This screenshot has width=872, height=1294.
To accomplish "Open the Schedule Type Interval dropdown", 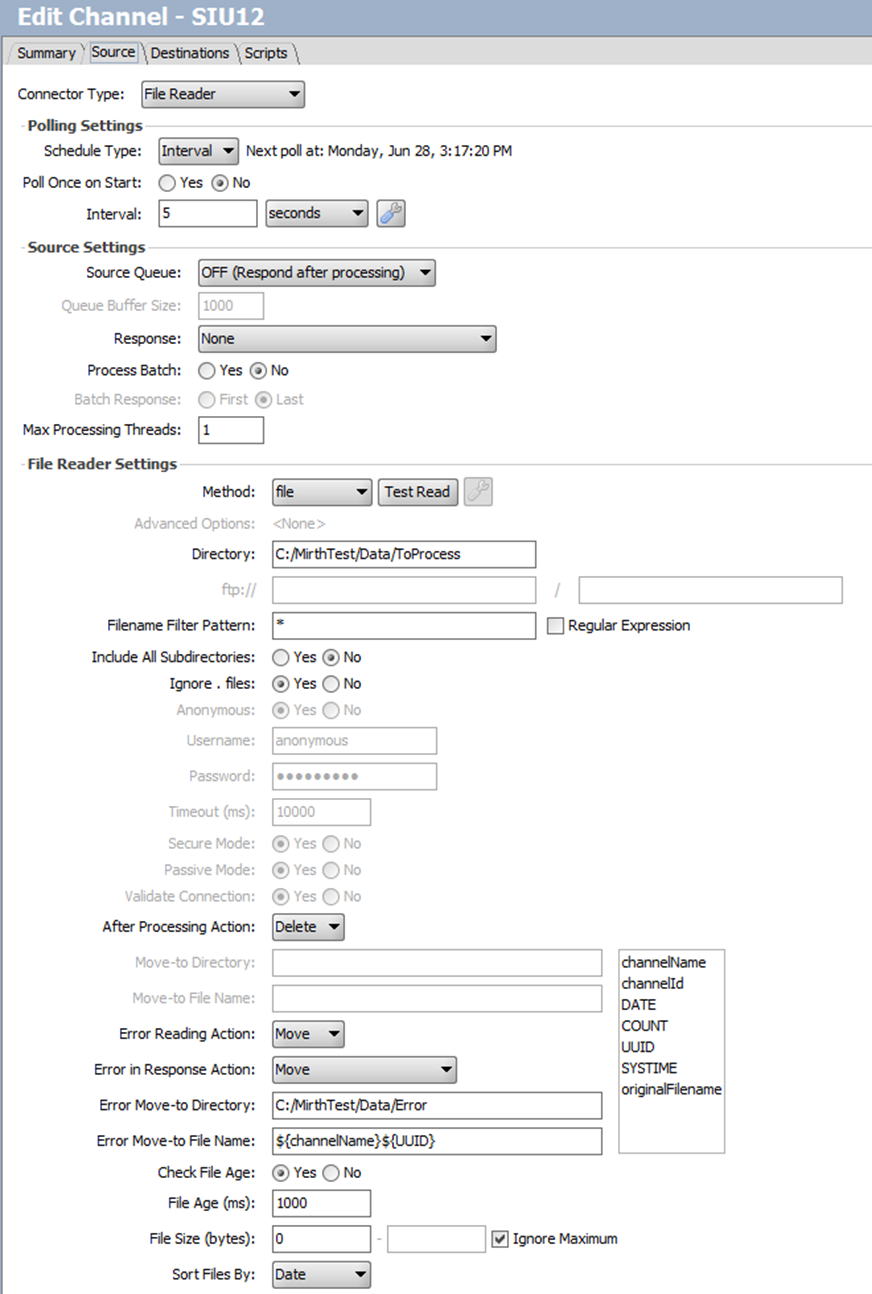I will pos(198,151).
